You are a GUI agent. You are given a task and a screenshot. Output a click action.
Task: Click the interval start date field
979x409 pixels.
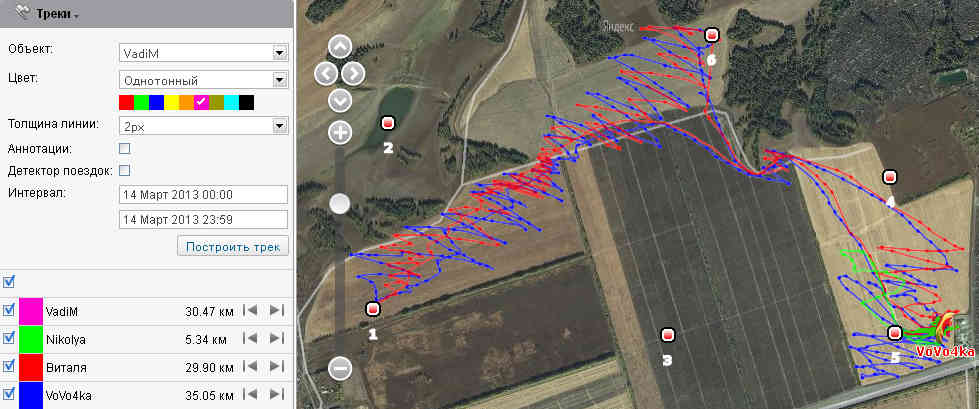[203, 195]
